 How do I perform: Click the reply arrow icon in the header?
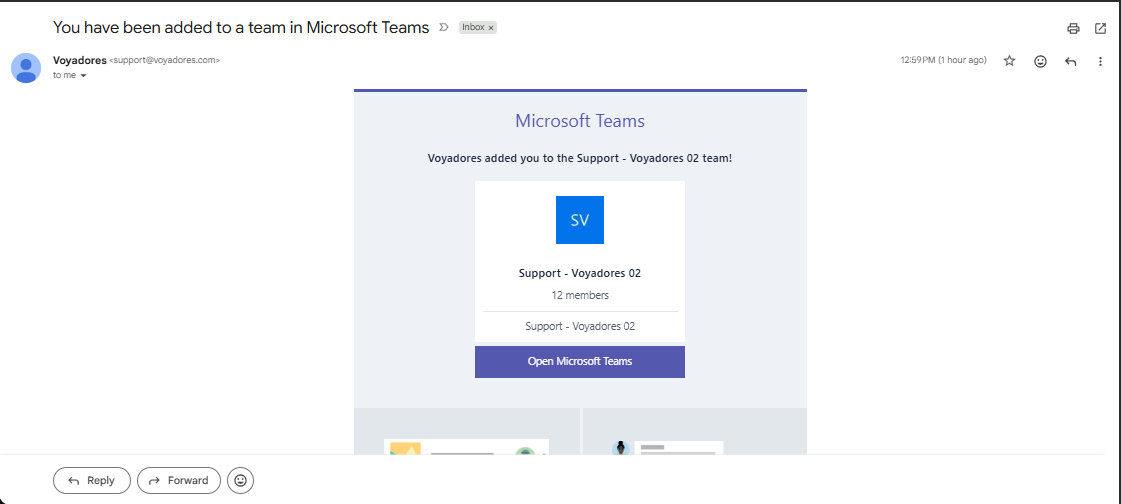(1070, 61)
